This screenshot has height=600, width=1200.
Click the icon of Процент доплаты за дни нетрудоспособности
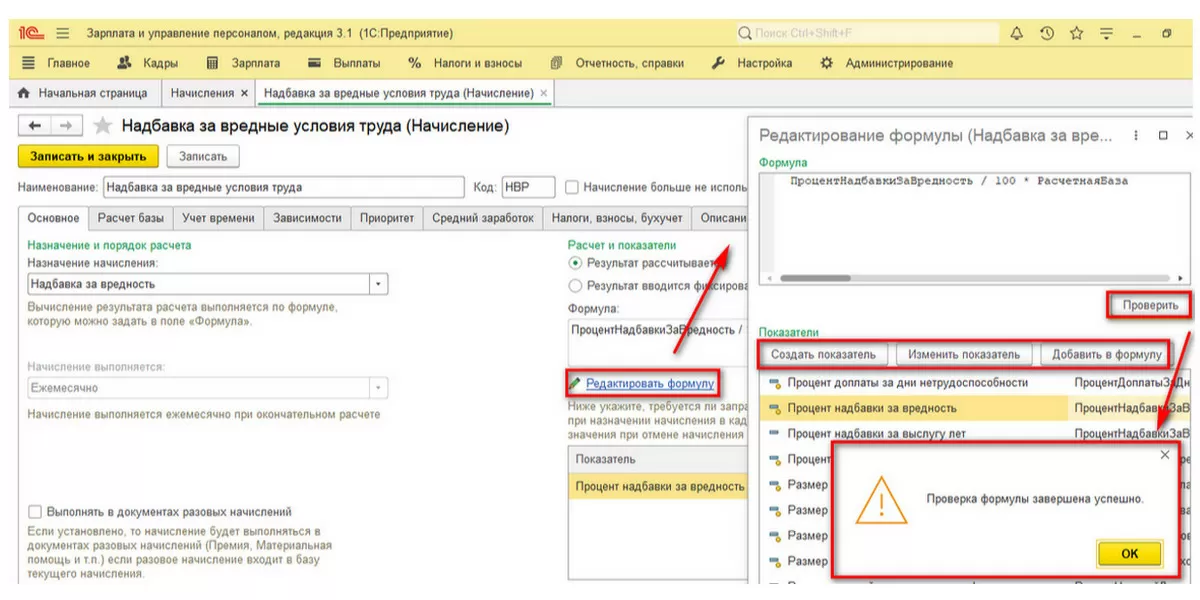coord(773,383)
